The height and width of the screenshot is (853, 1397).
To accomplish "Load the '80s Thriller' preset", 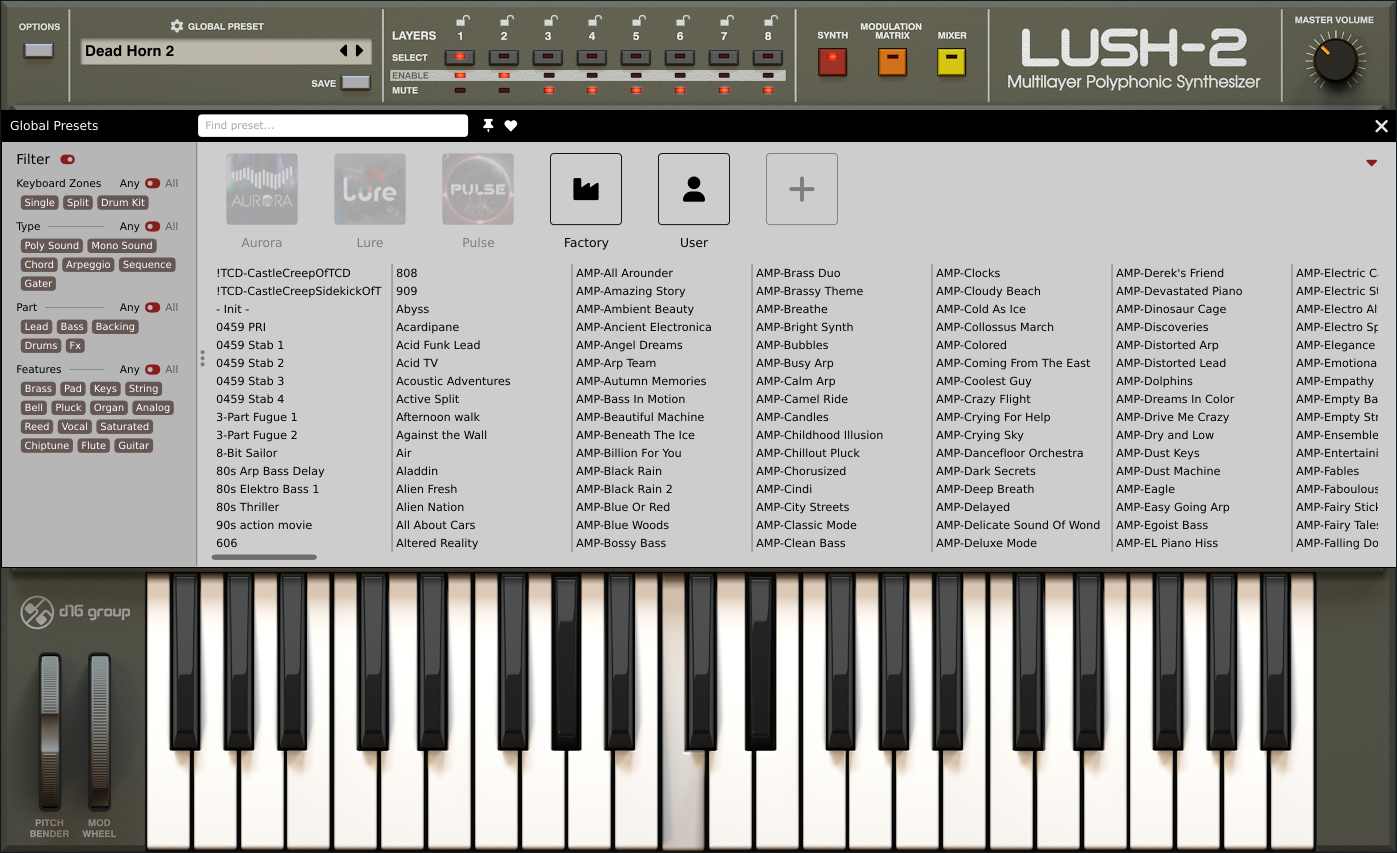I will (x=248, y=507).
